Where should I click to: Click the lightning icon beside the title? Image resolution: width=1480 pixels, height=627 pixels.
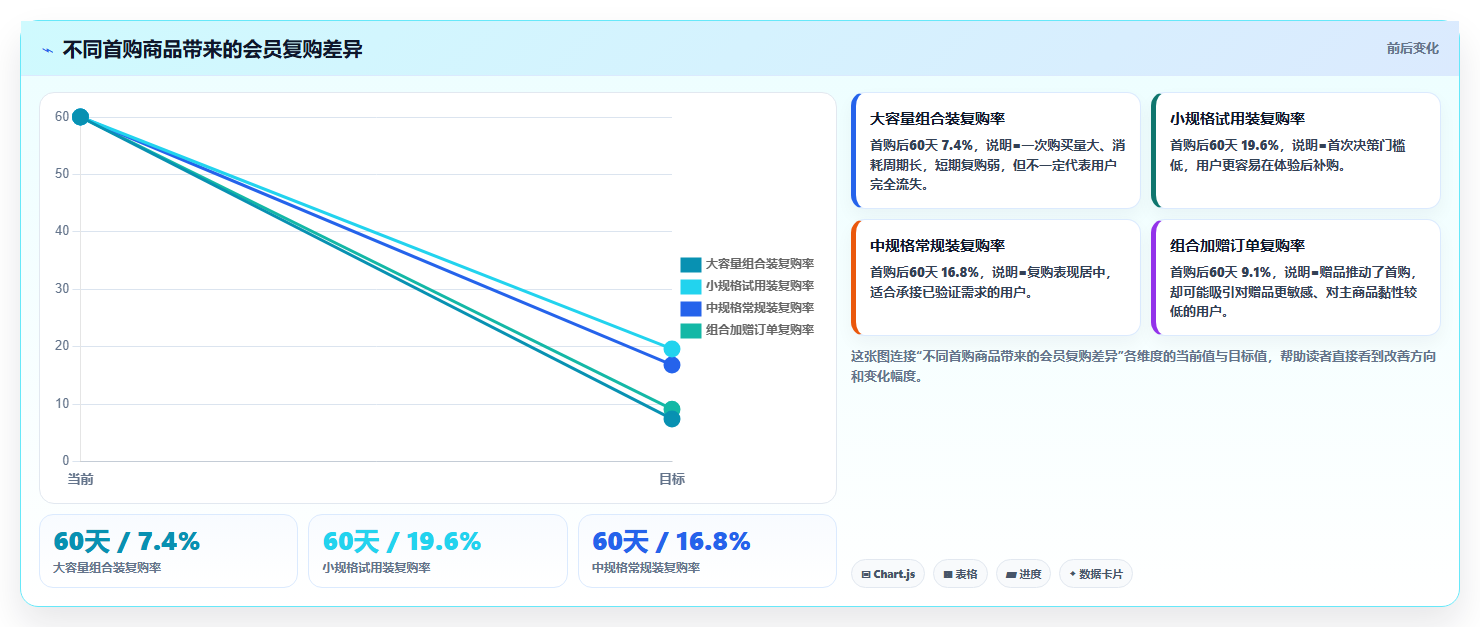click(47, 49)
